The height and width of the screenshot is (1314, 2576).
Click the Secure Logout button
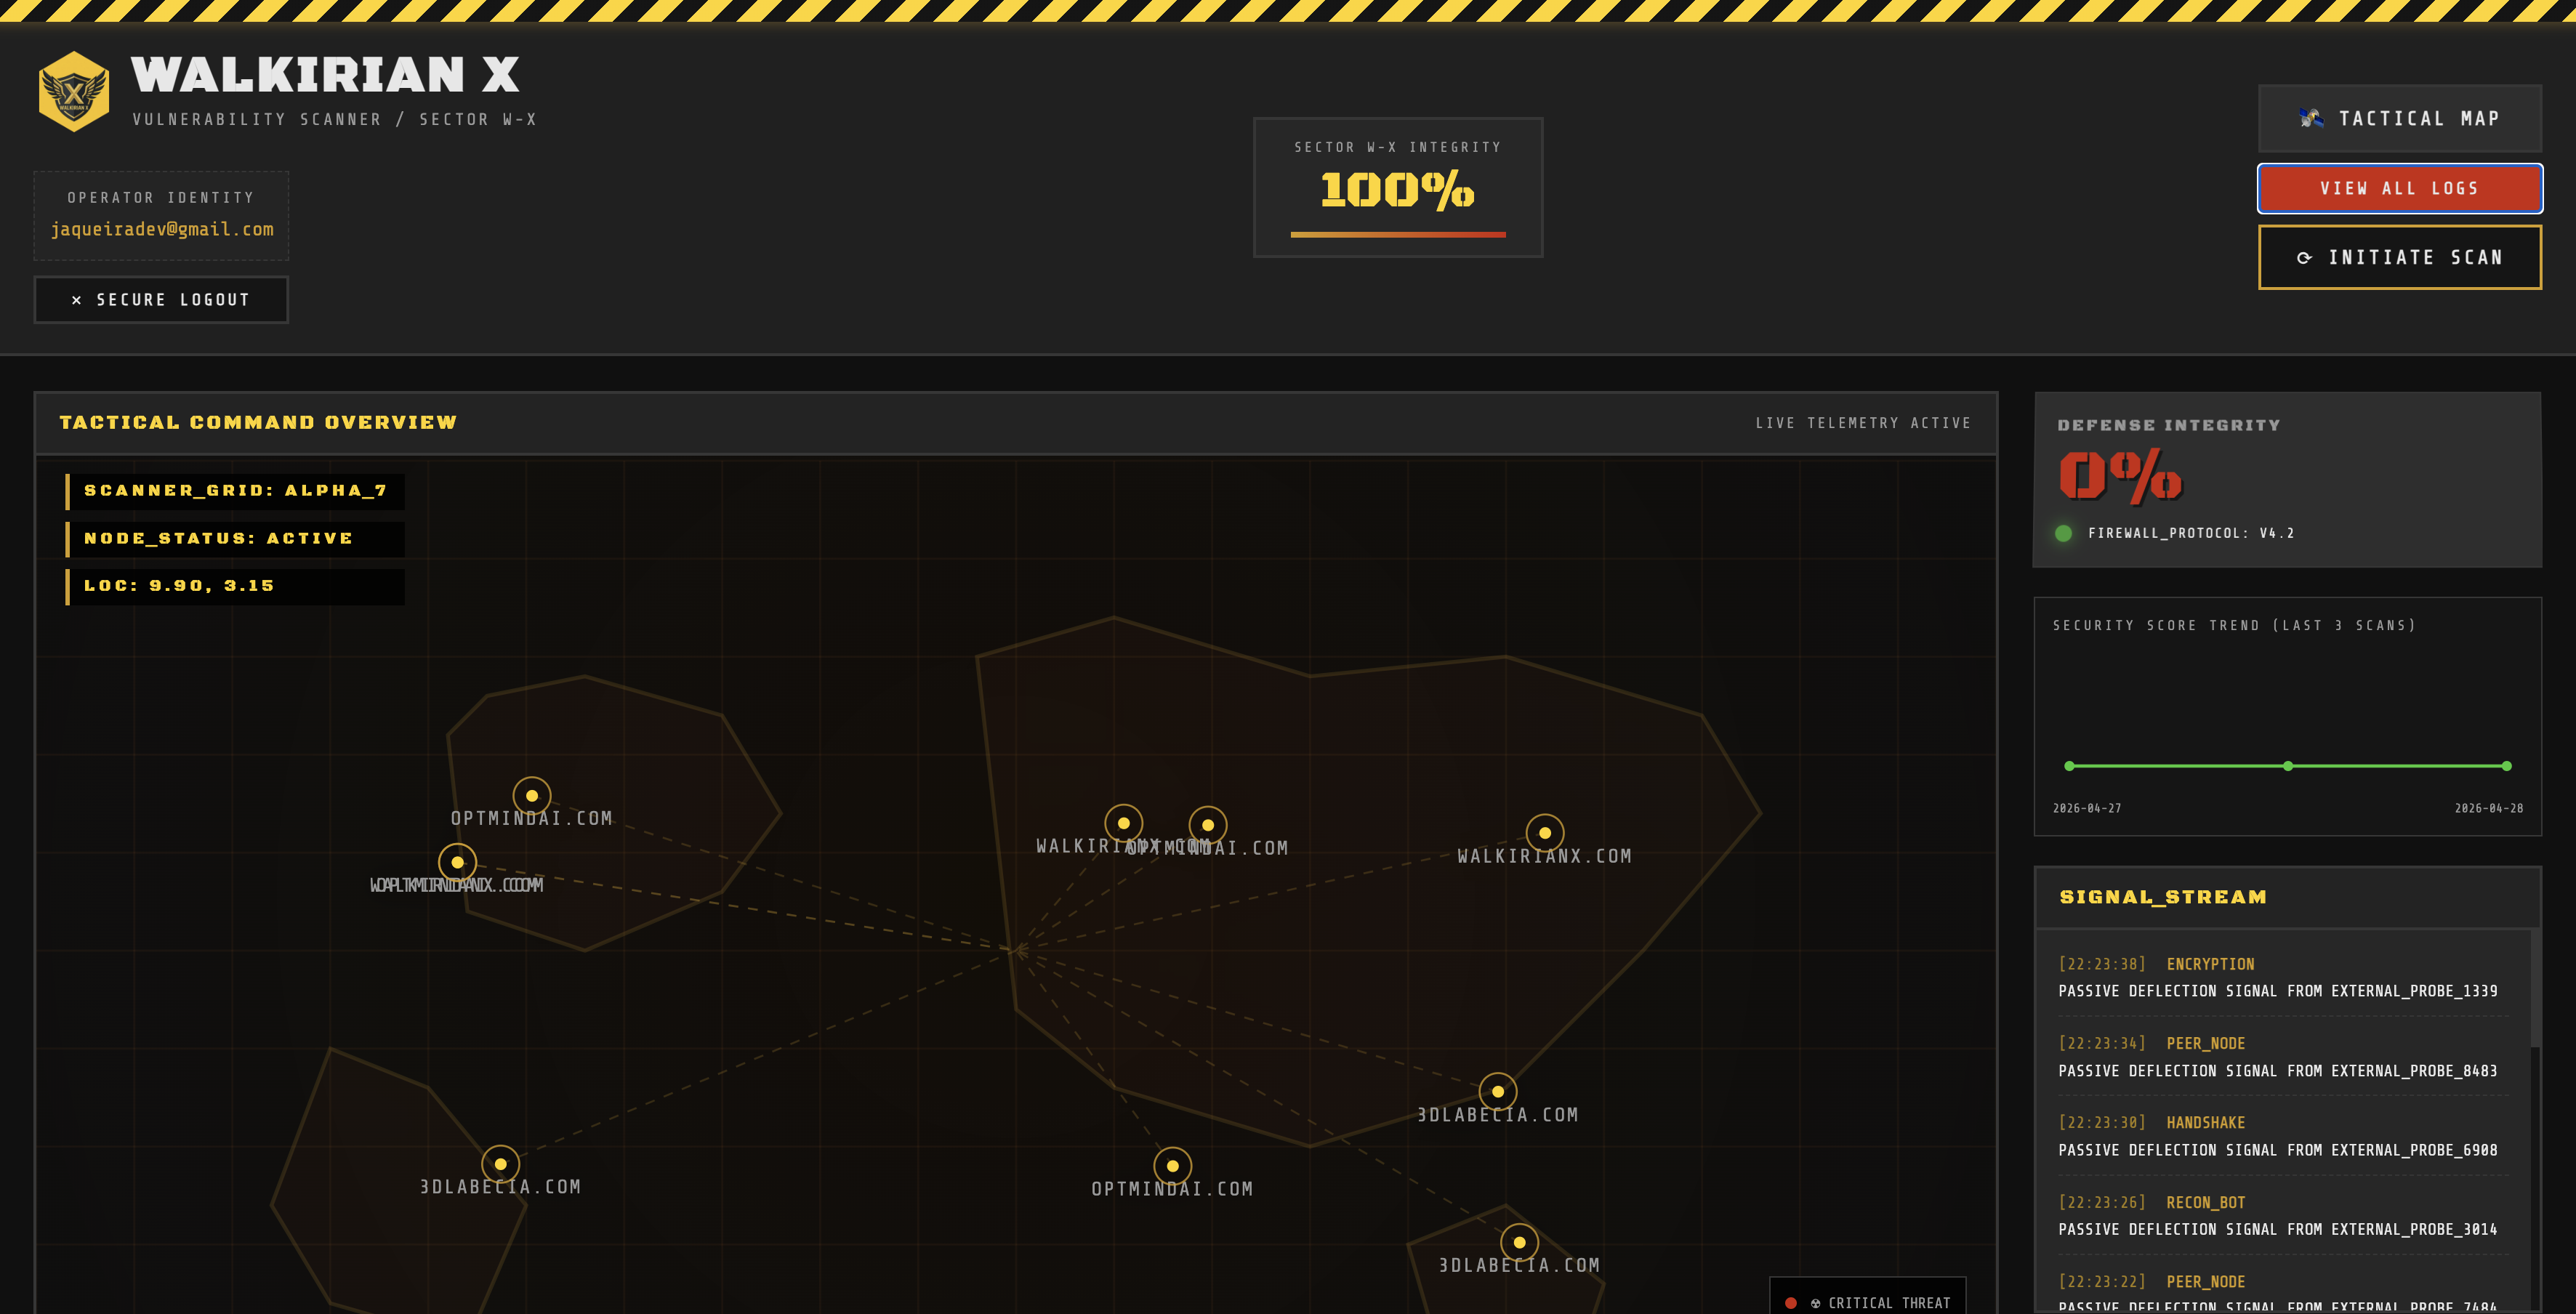point(161,300)
